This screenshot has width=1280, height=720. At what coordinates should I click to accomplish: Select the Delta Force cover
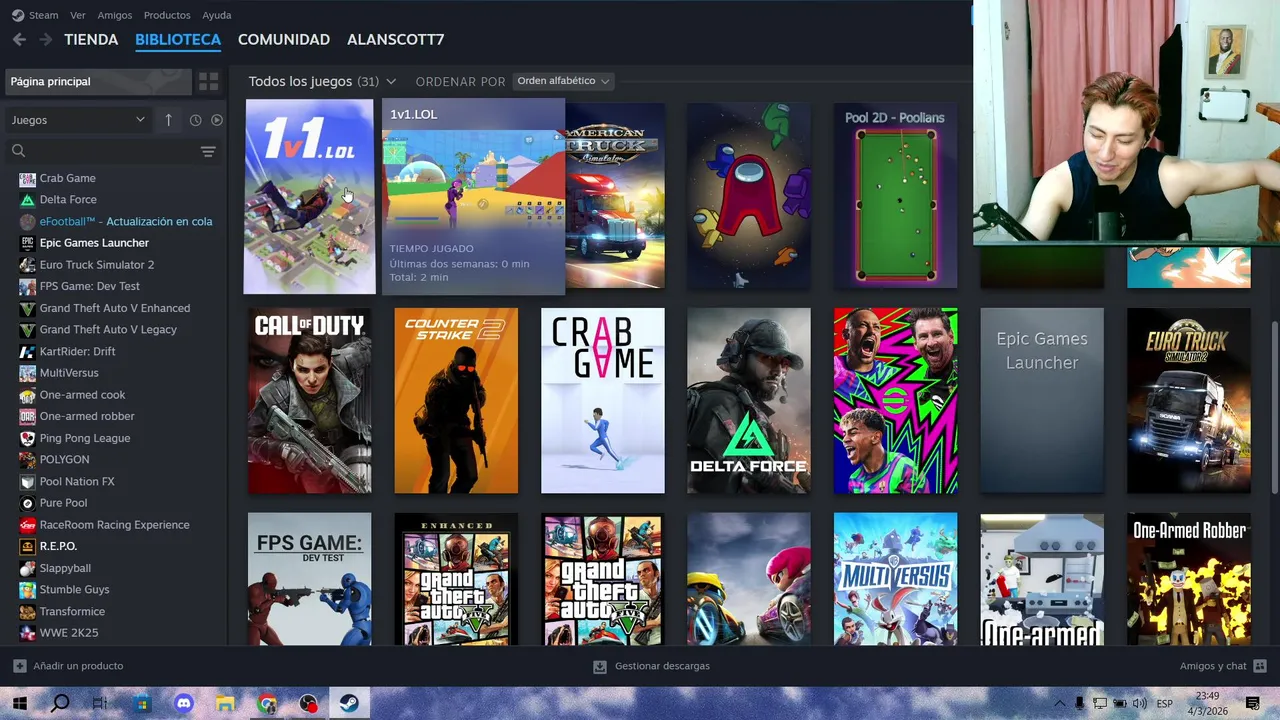749,401
